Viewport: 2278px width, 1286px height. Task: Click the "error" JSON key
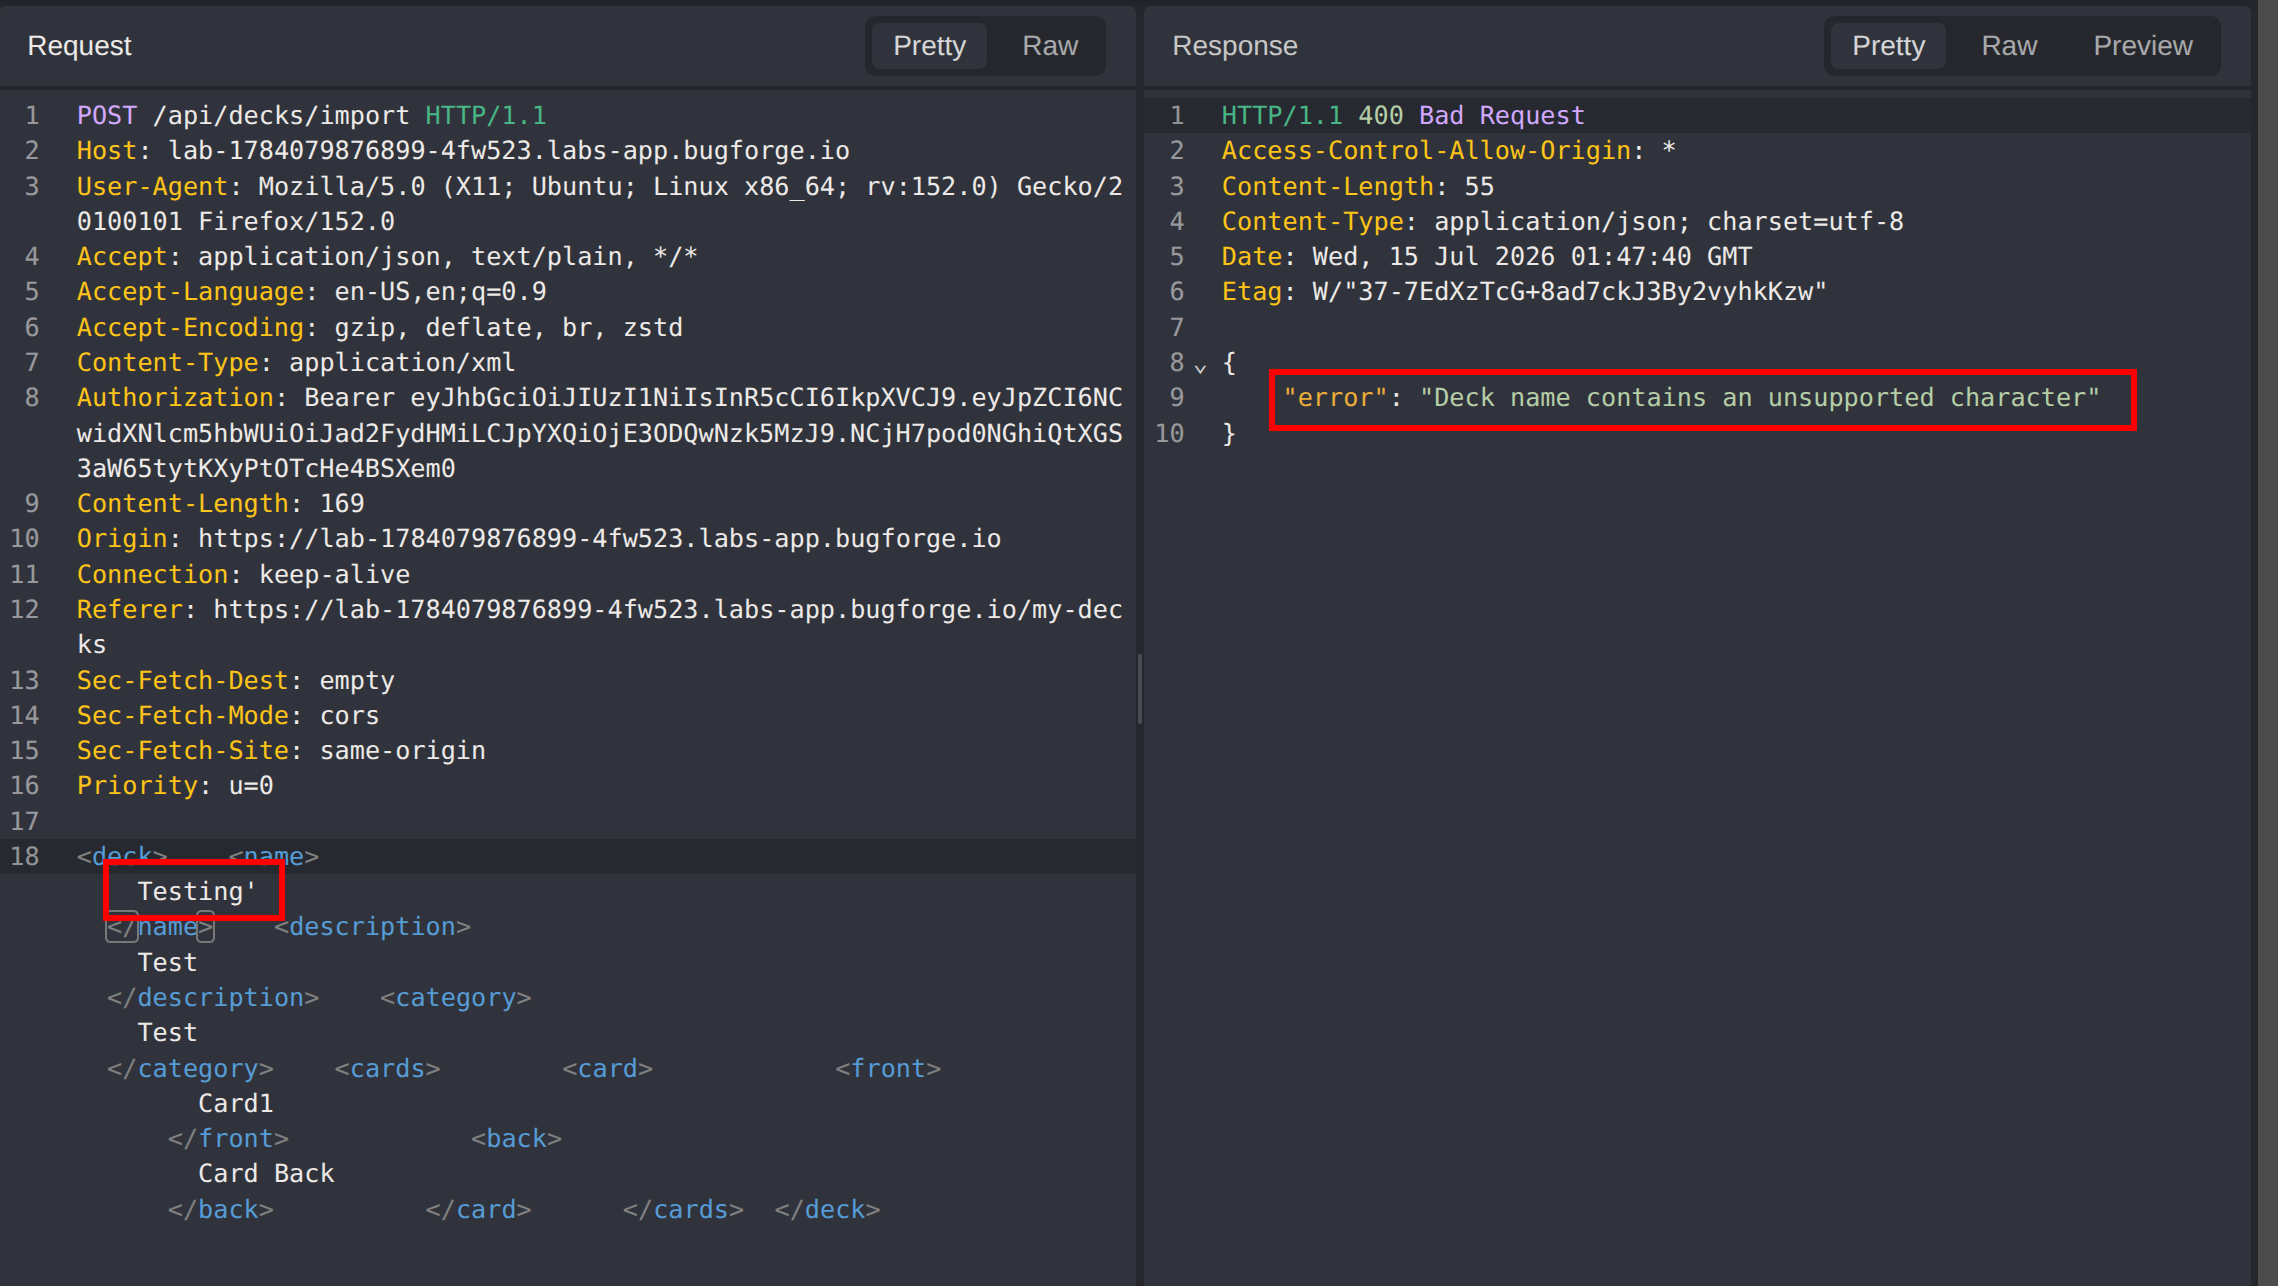click(1335, 398)
